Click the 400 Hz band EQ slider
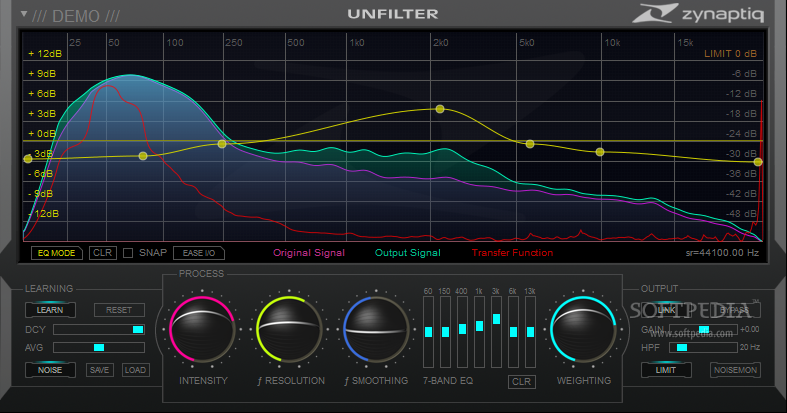This screenshot has width=787, height=413. click(x=462, y=332)
